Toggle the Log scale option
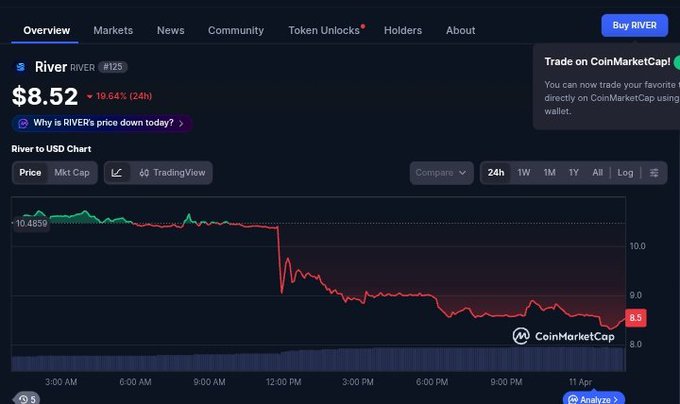The height and width of the screenshot is (404, 680). click(x=625, y=173)
